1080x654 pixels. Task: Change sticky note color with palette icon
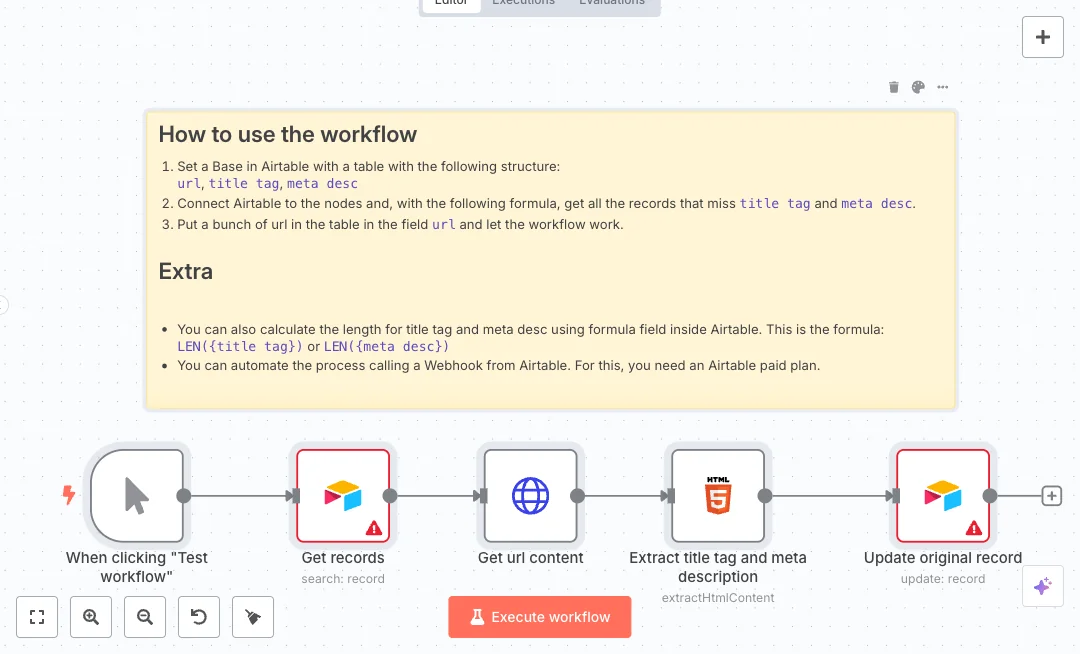coord(918,87)
